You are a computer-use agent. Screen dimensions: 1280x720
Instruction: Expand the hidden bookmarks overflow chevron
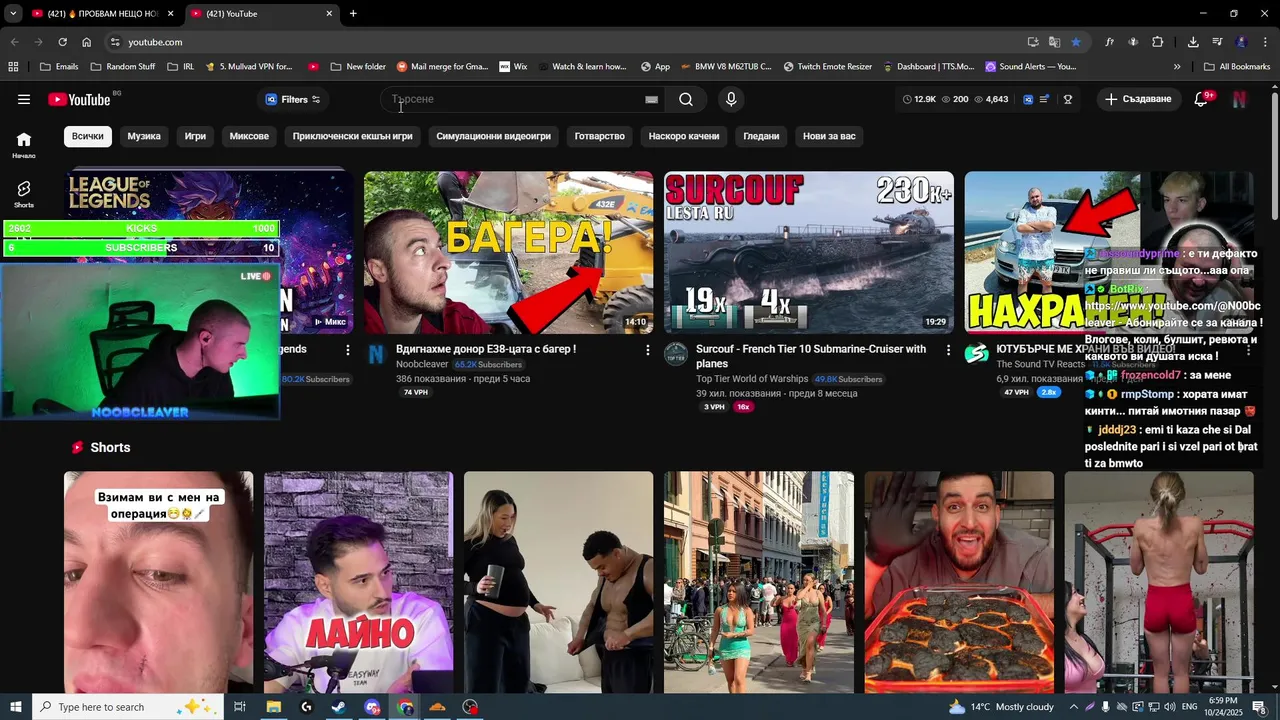[x=1177, y=67]
